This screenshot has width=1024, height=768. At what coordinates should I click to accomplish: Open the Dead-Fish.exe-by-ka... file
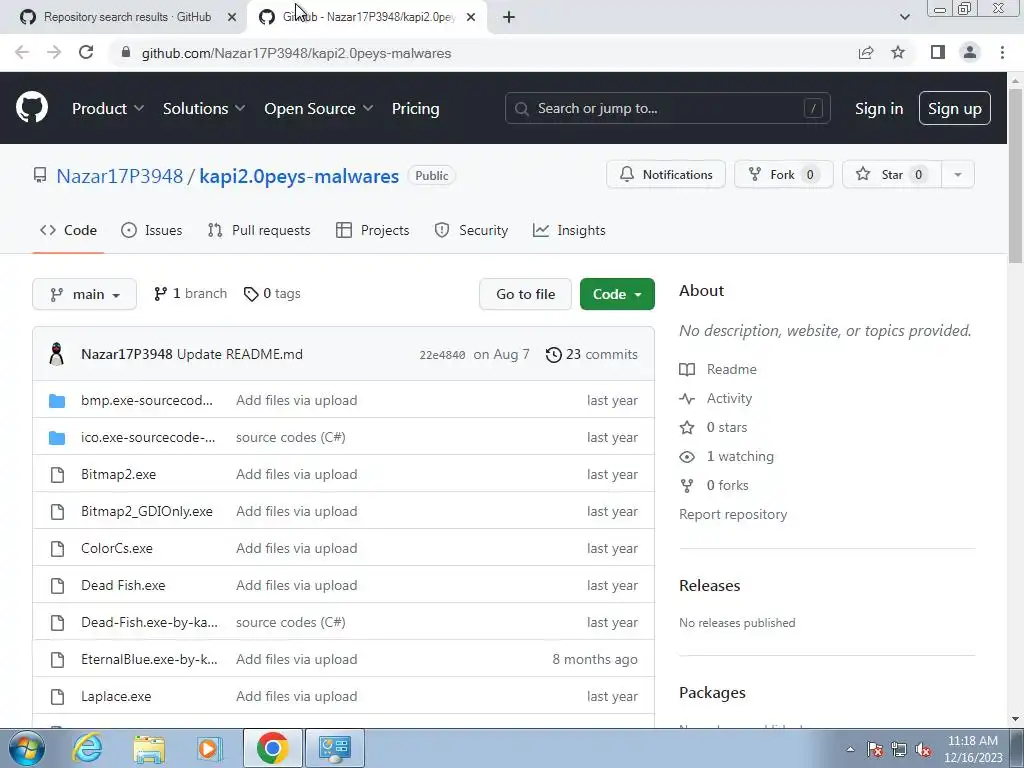click(x=150, y=622)
